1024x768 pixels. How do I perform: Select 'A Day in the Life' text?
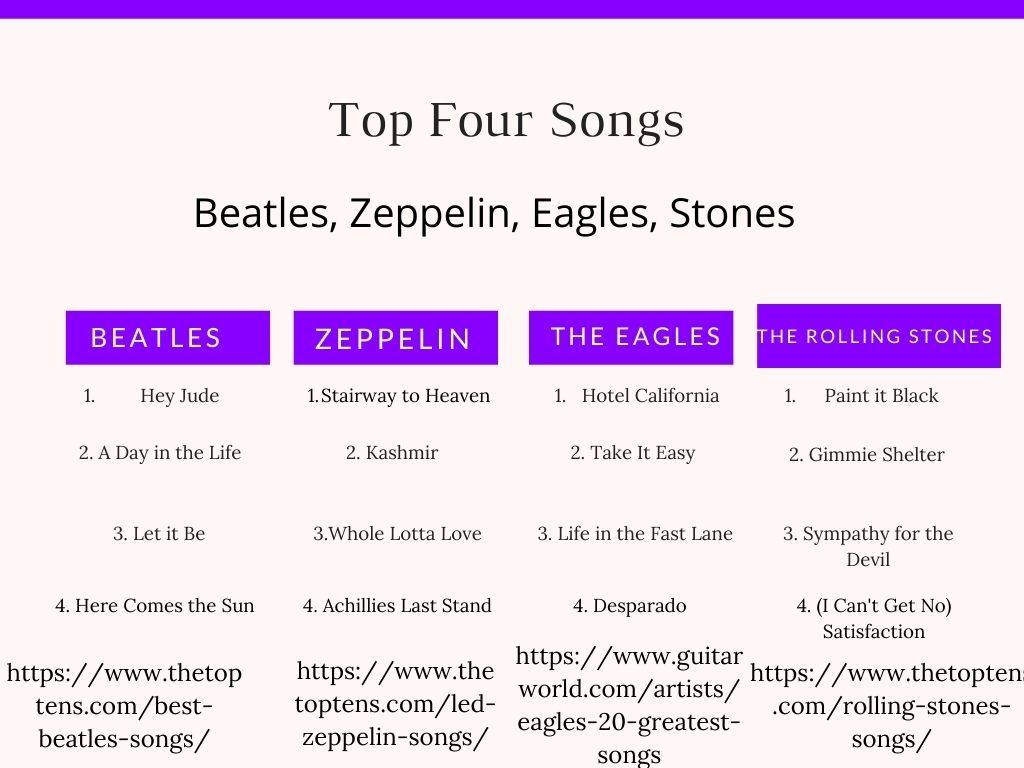160,453
